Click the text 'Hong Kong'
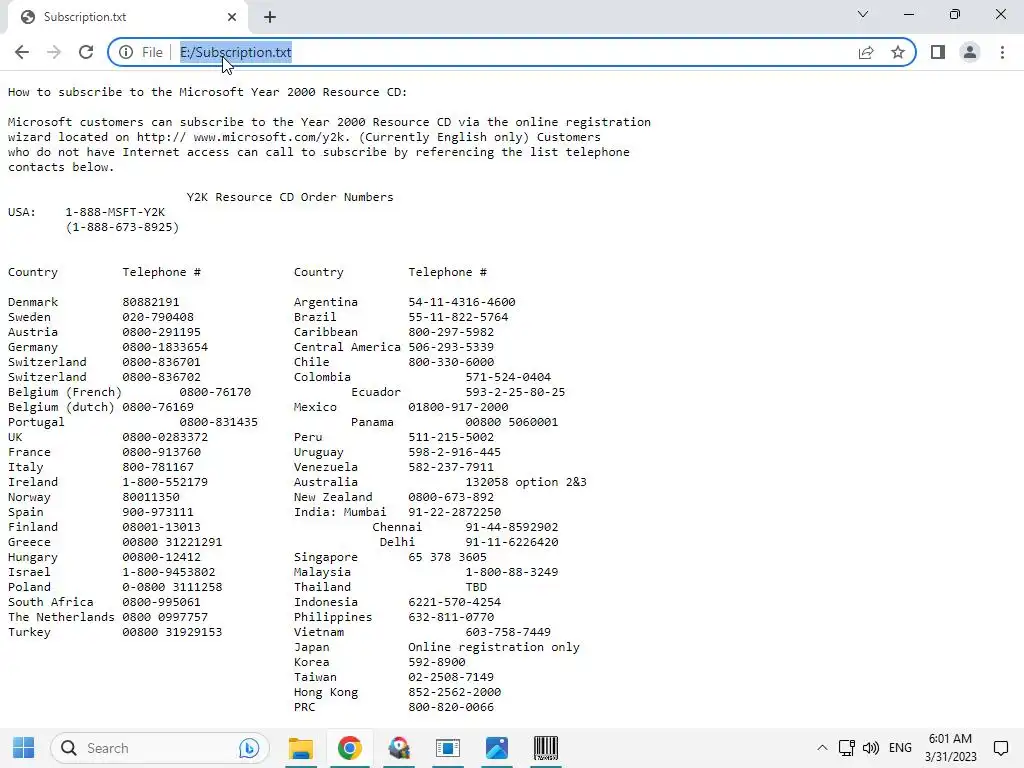Image resolution: width=1024 pixels, height=768 pixels. click(x=326, y=693)
